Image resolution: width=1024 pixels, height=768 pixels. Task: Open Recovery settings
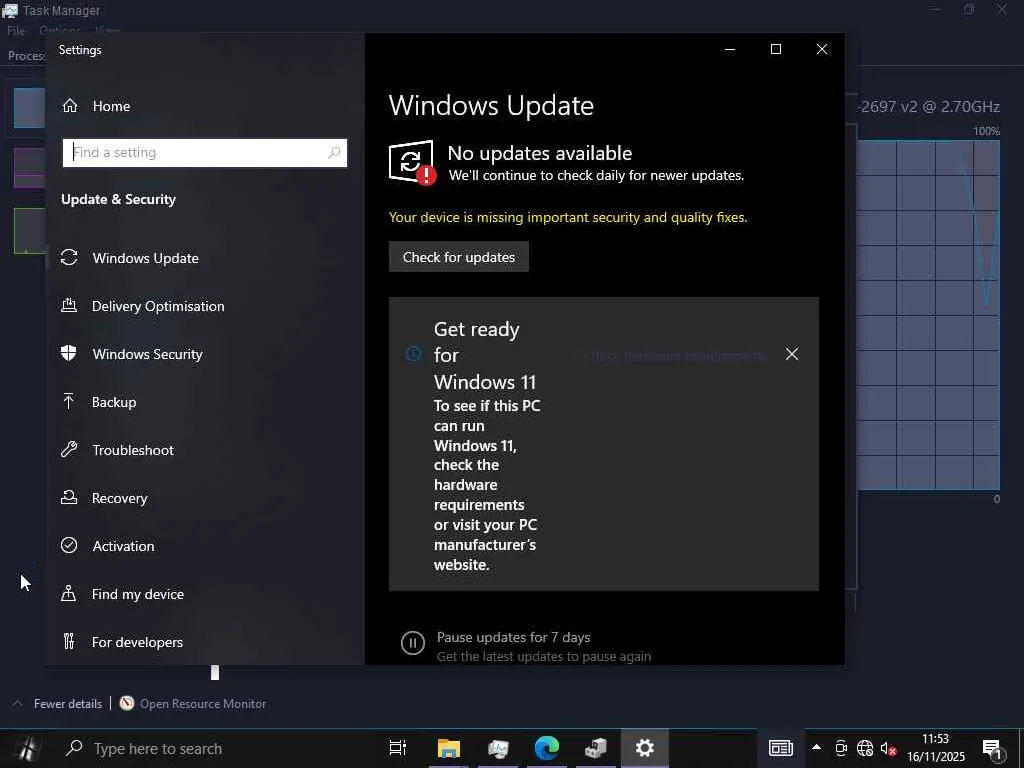(104, 498)
